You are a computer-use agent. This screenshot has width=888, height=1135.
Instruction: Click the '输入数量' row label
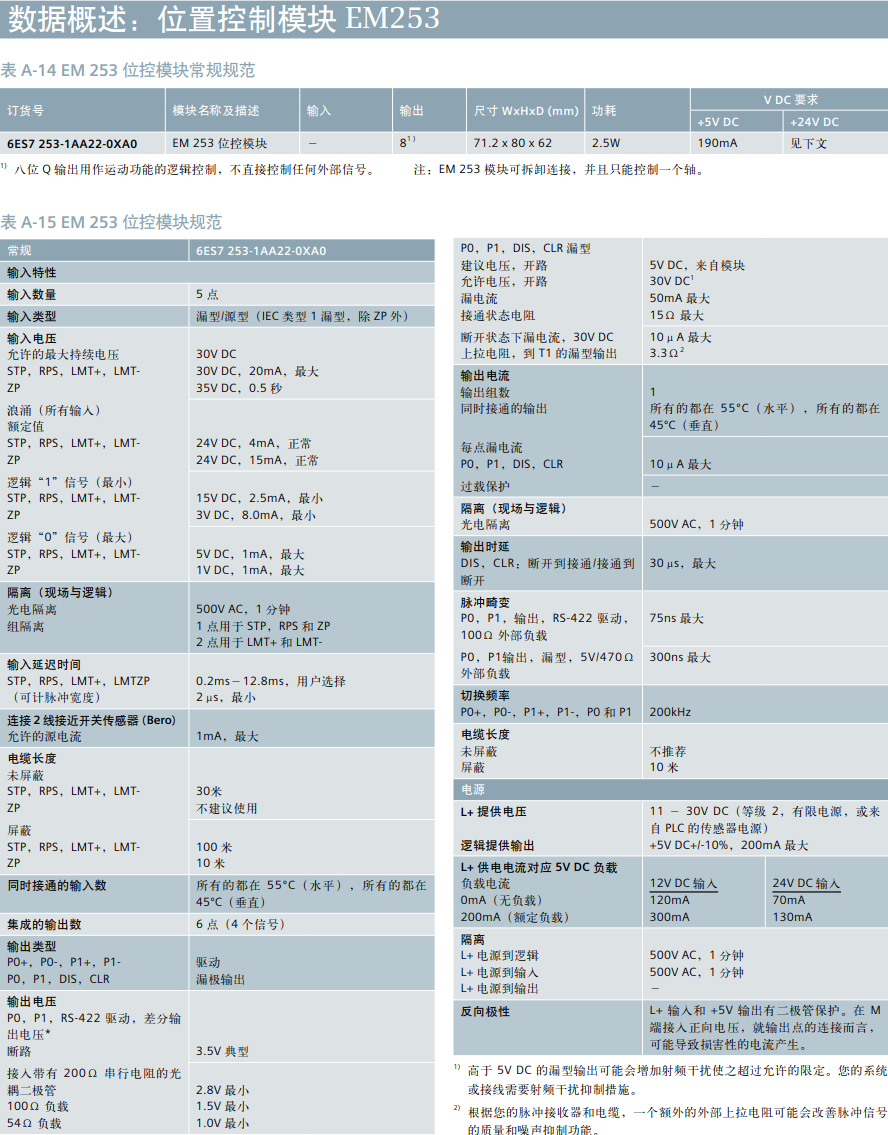click(32, 295)
